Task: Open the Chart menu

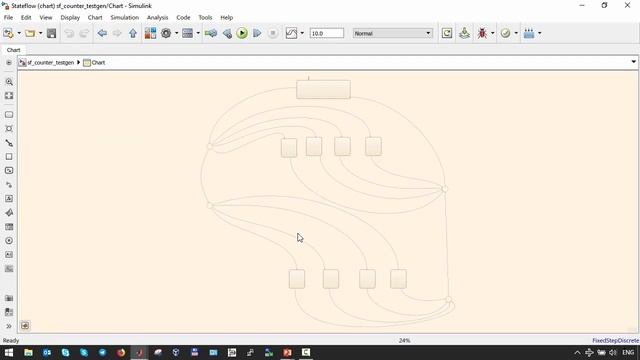Action: click(x=95, y=18)
